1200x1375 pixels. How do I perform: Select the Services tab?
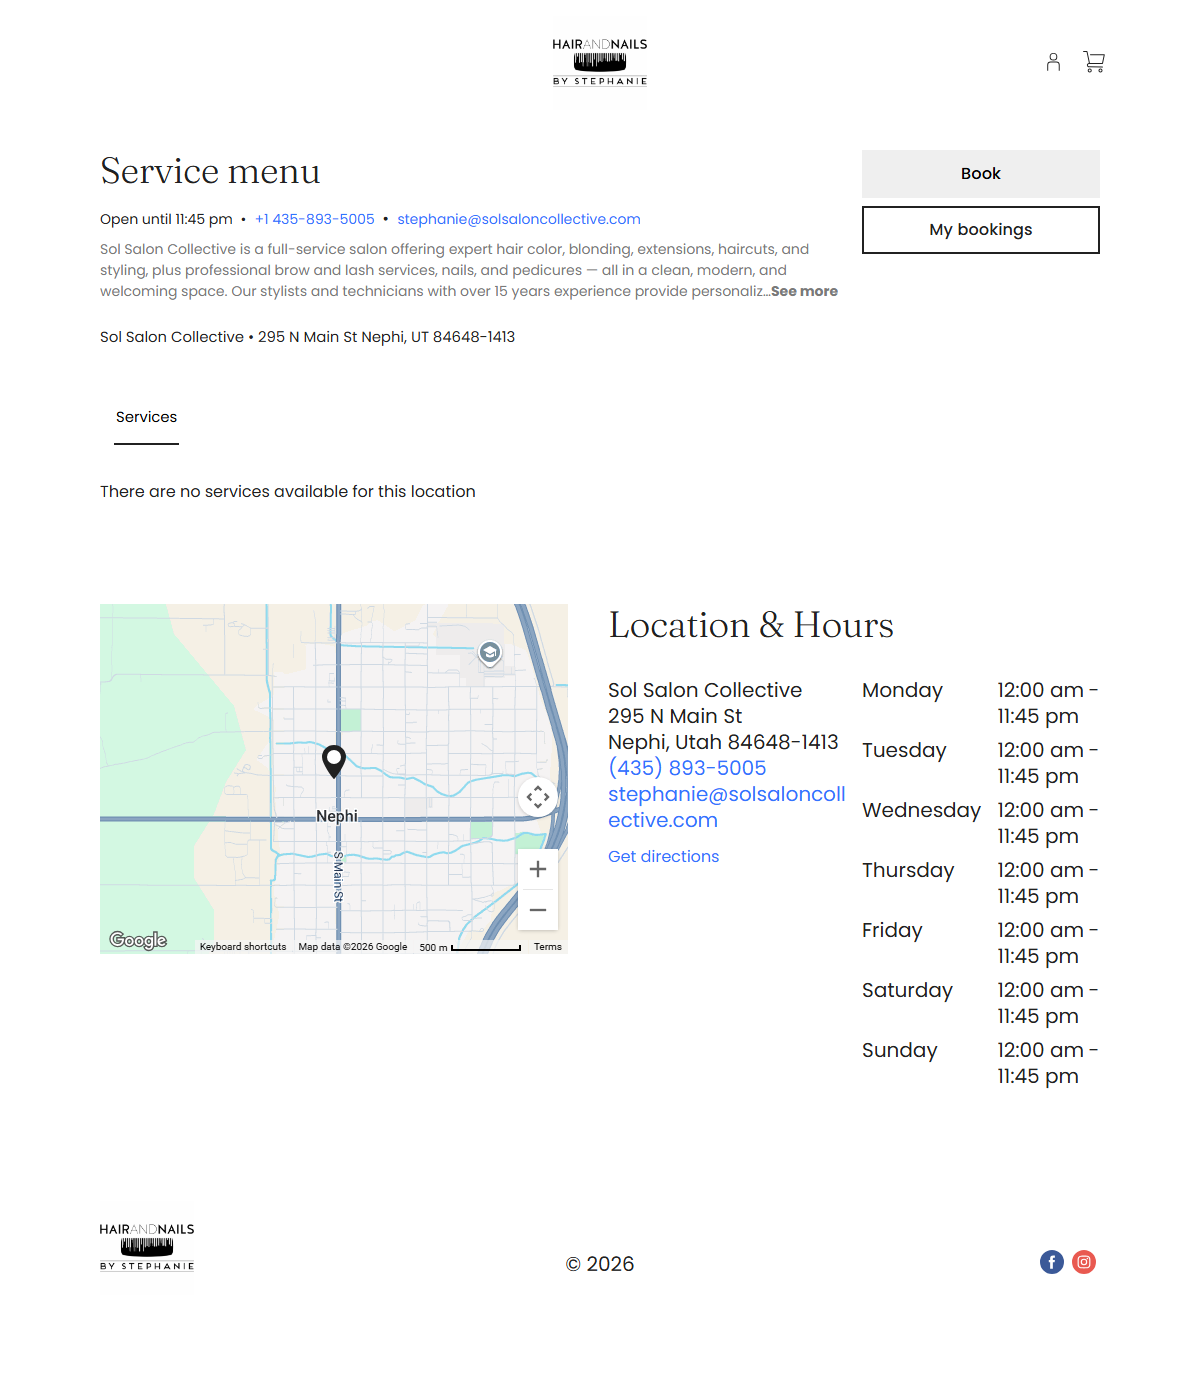tap(146, 417)
